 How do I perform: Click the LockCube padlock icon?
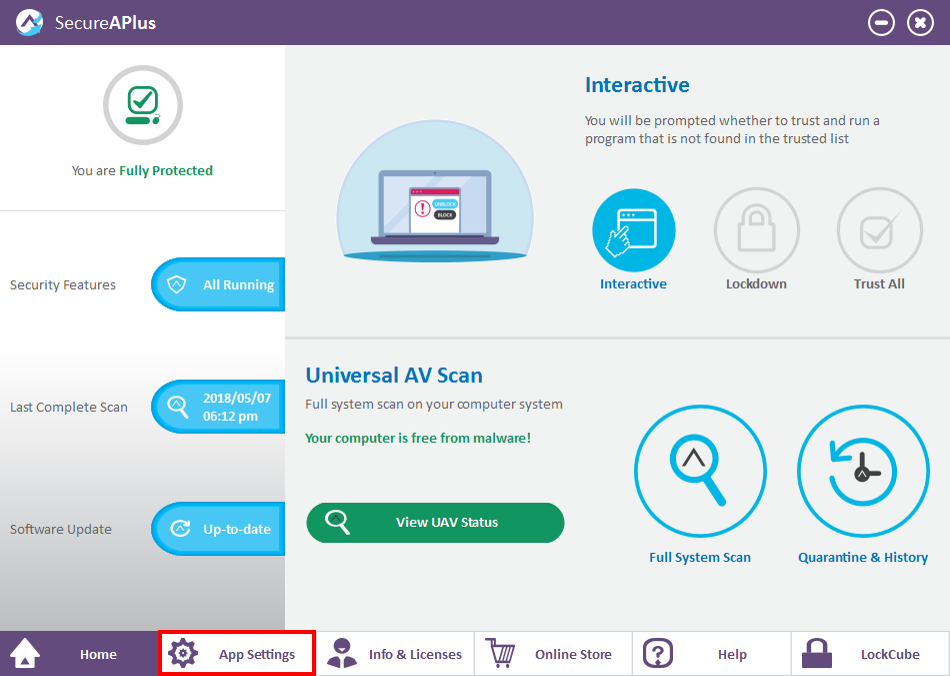pyautogui.click(x=816, y=653)
